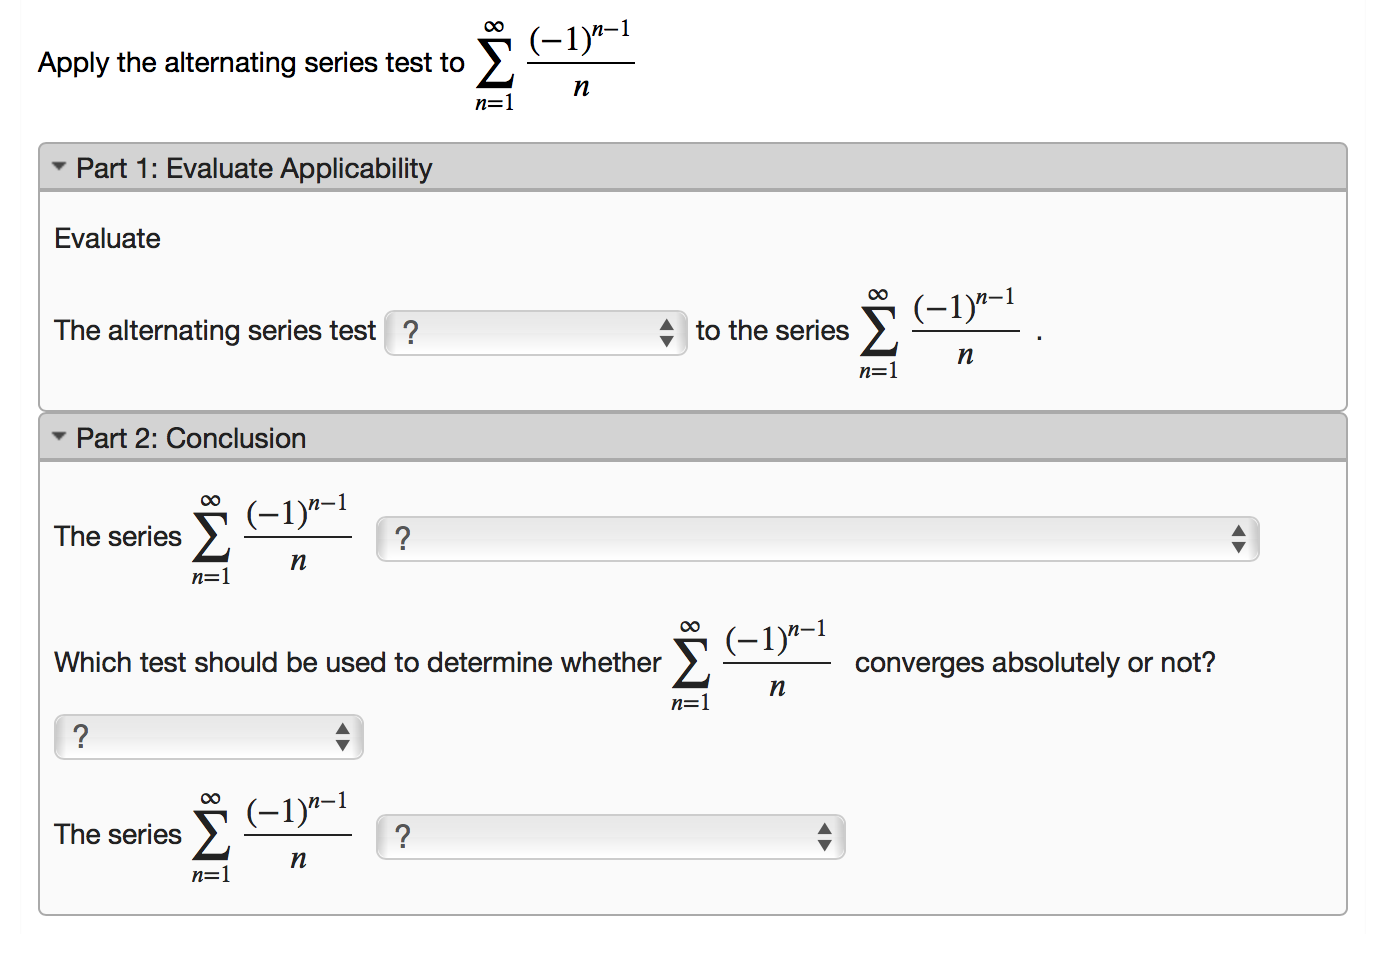This screenshot has width=1392, height=956.
Task: Click the 'Part 1: Evaluate Applicability' header bar
Action: pyautogui.click(x=693, y=168)
